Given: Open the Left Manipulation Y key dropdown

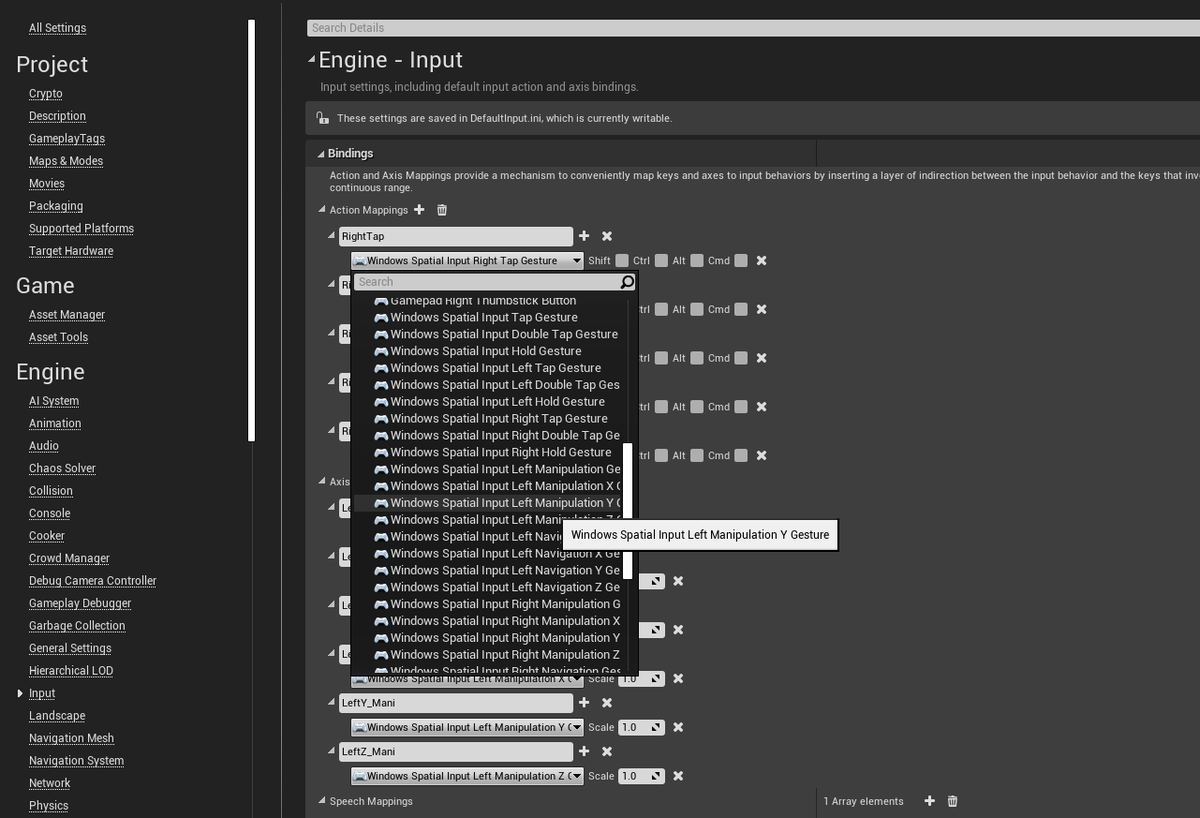Looking at the screenshot, I should tap(467, 727).
